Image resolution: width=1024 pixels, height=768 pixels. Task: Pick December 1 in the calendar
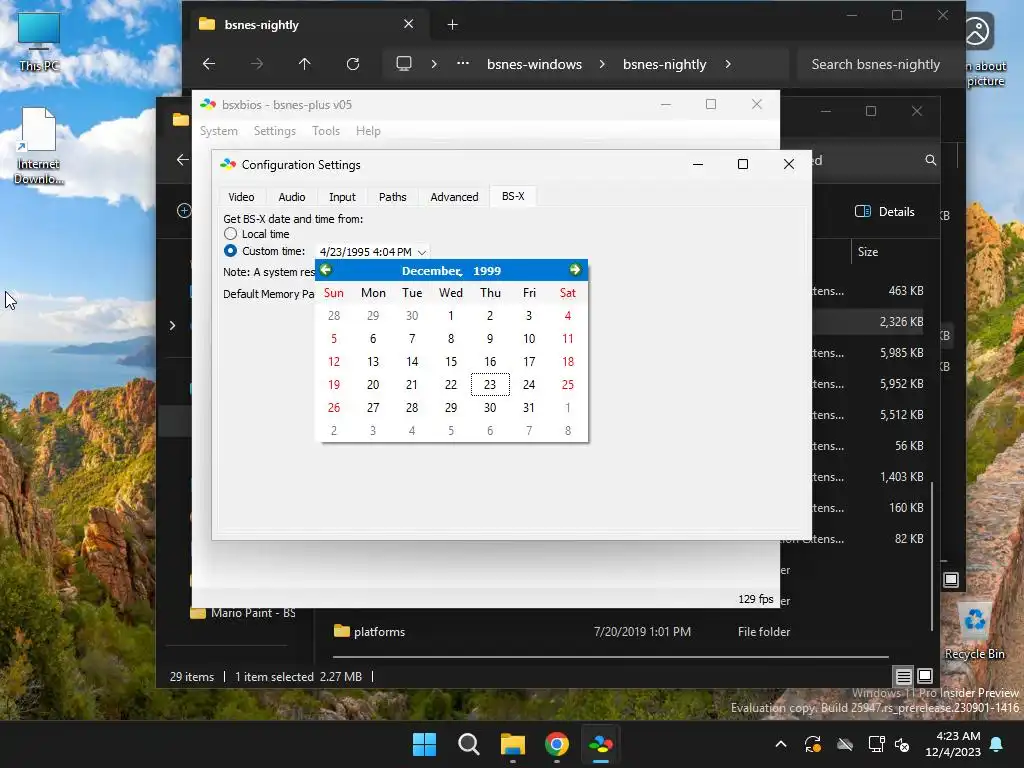451,315
